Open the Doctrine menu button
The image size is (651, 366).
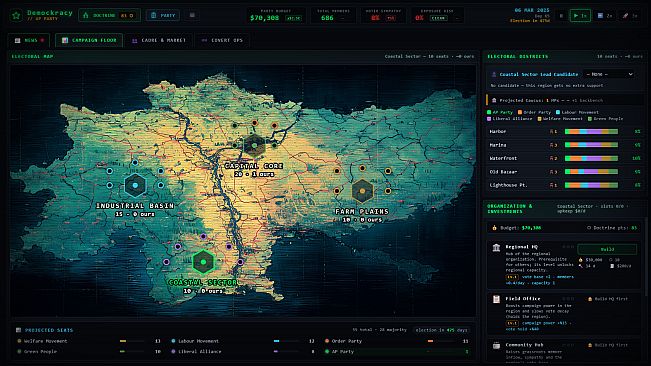109,15
